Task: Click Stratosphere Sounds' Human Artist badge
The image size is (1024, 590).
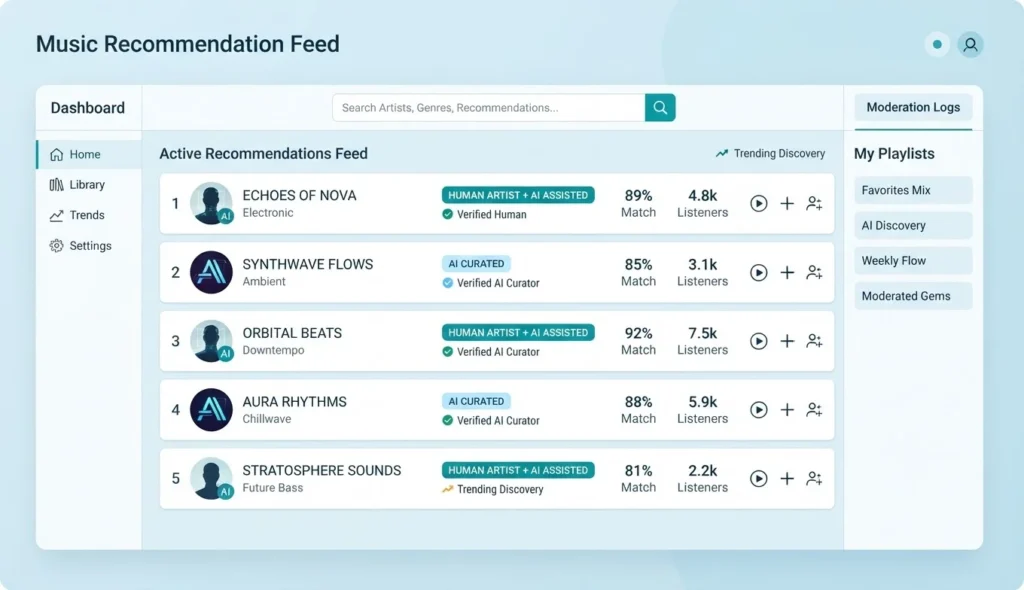Action: 518,470
